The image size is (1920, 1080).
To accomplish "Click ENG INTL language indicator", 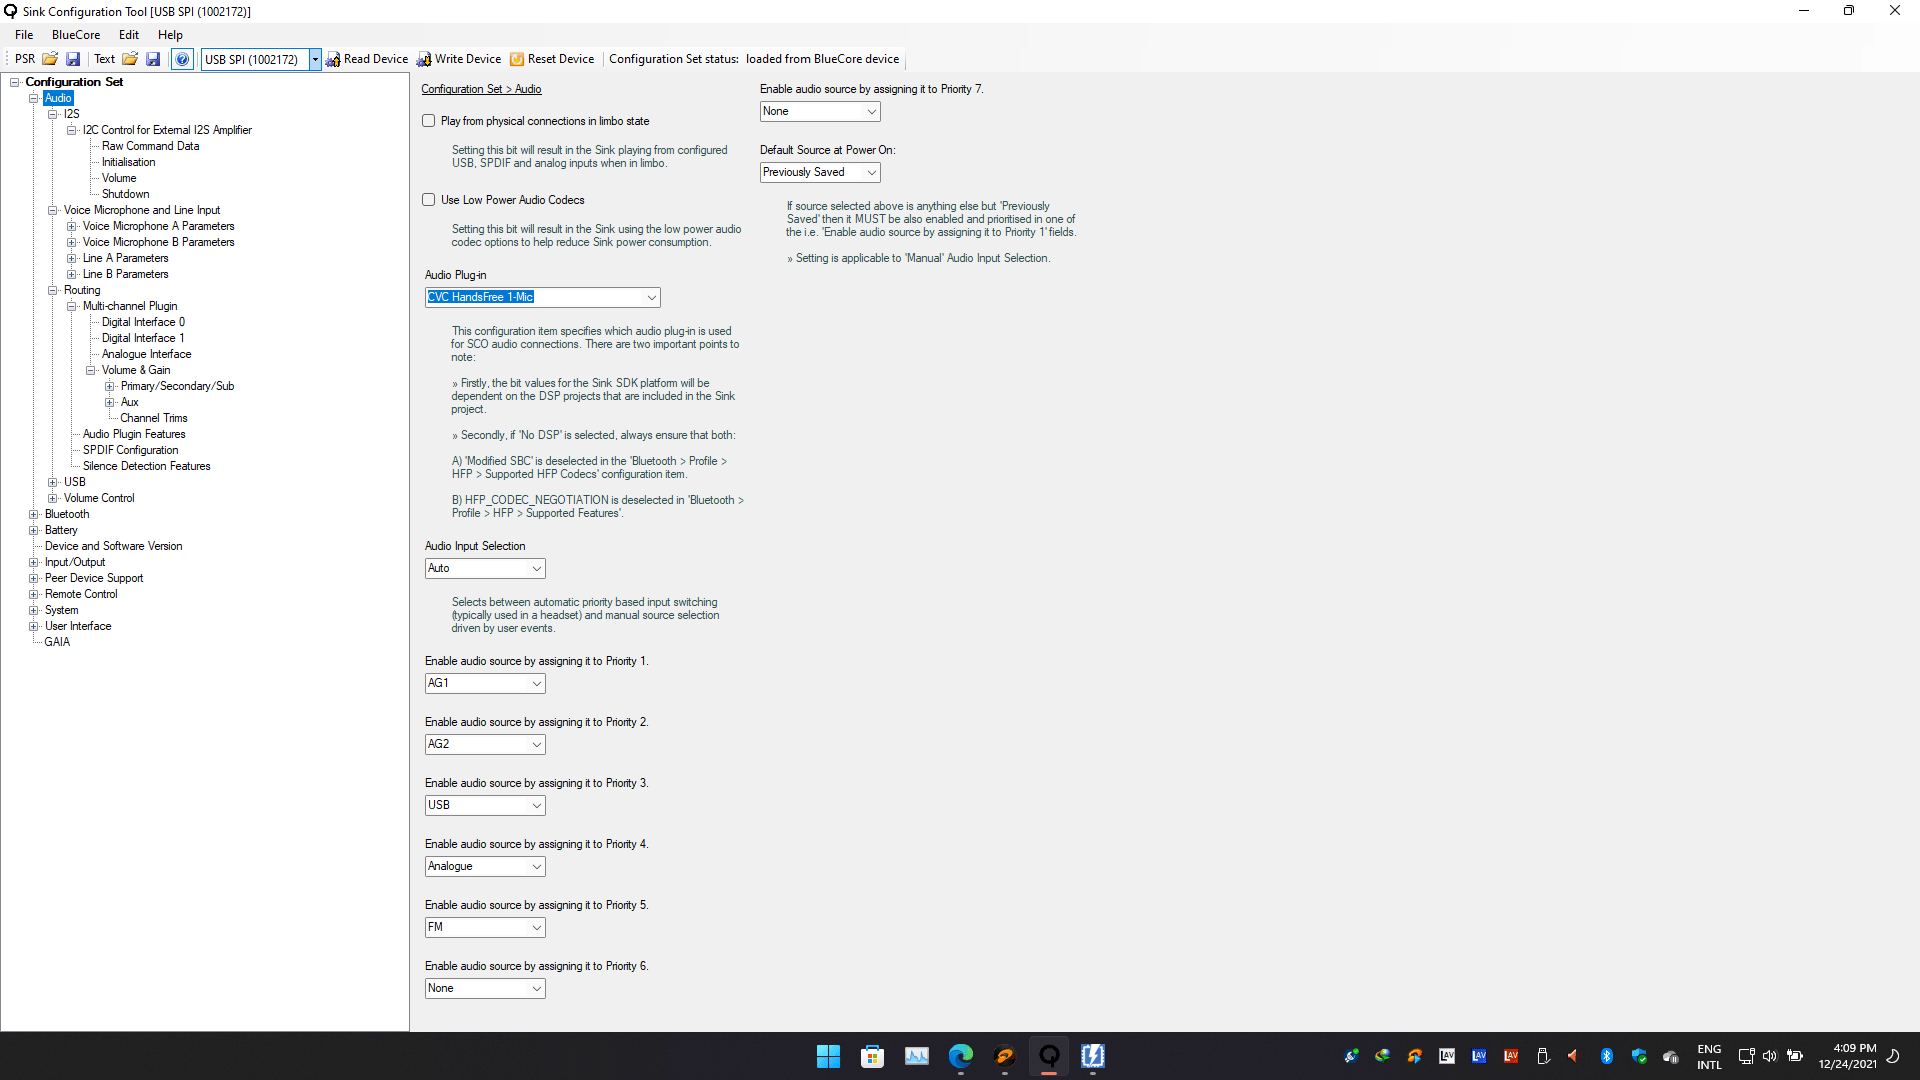I will coord(1709,1056).
